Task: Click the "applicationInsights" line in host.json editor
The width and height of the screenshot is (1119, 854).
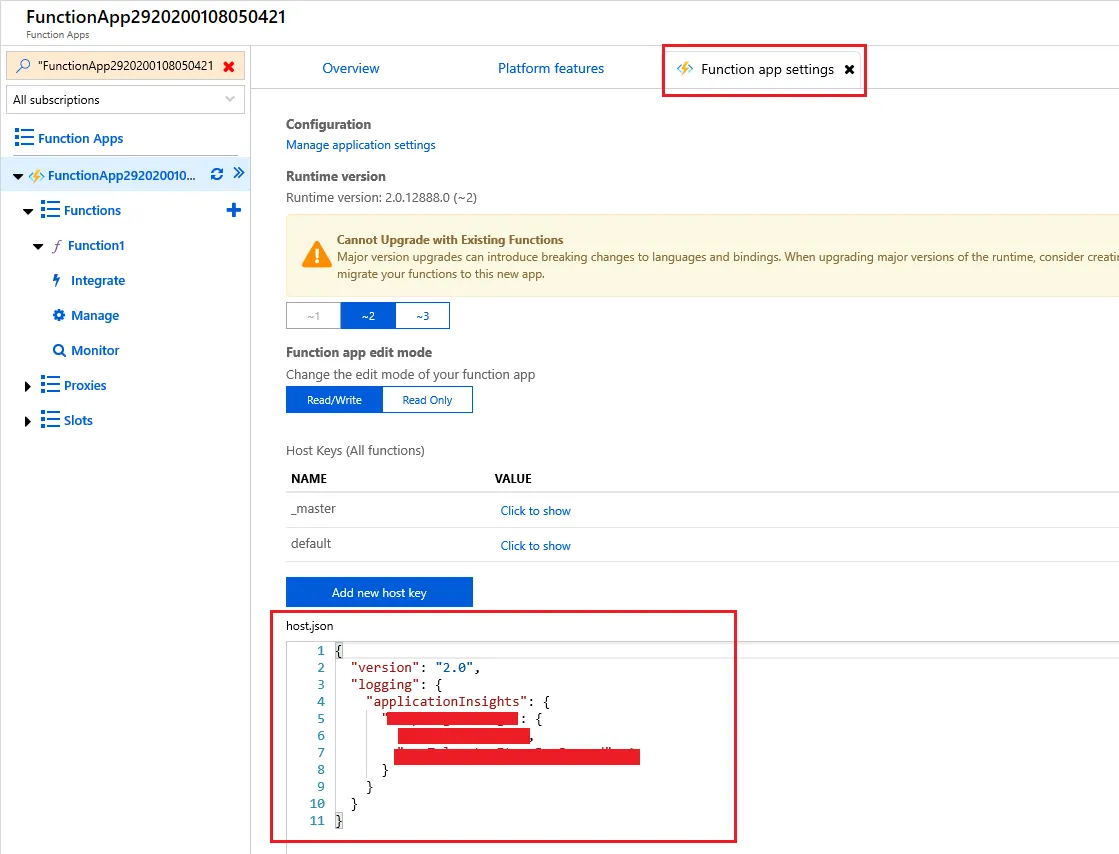Action: click(457, 701)
